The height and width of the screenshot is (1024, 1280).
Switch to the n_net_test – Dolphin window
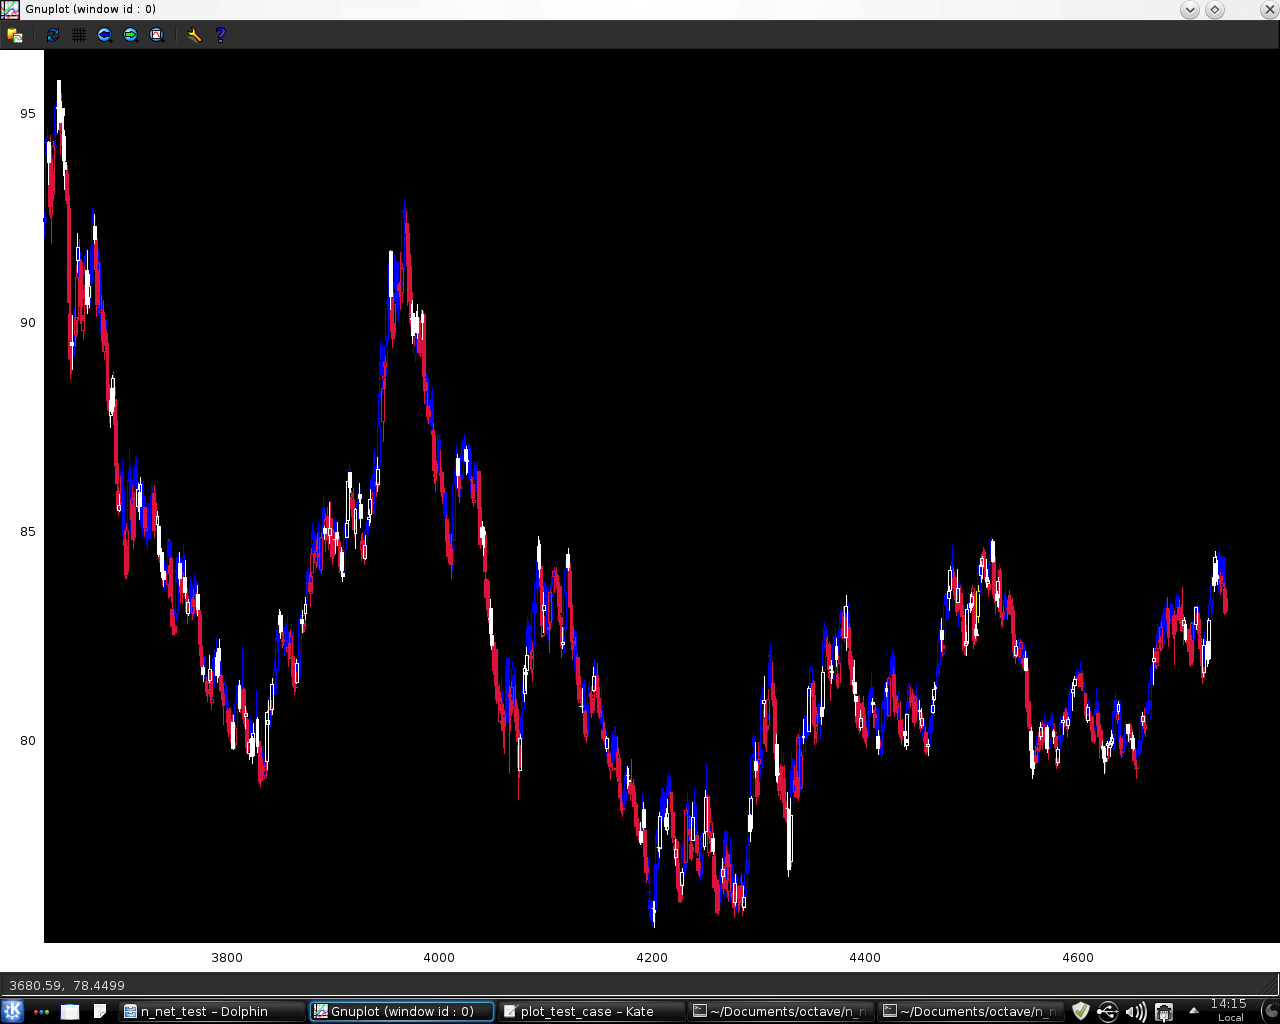click(x=212, y=1011)
